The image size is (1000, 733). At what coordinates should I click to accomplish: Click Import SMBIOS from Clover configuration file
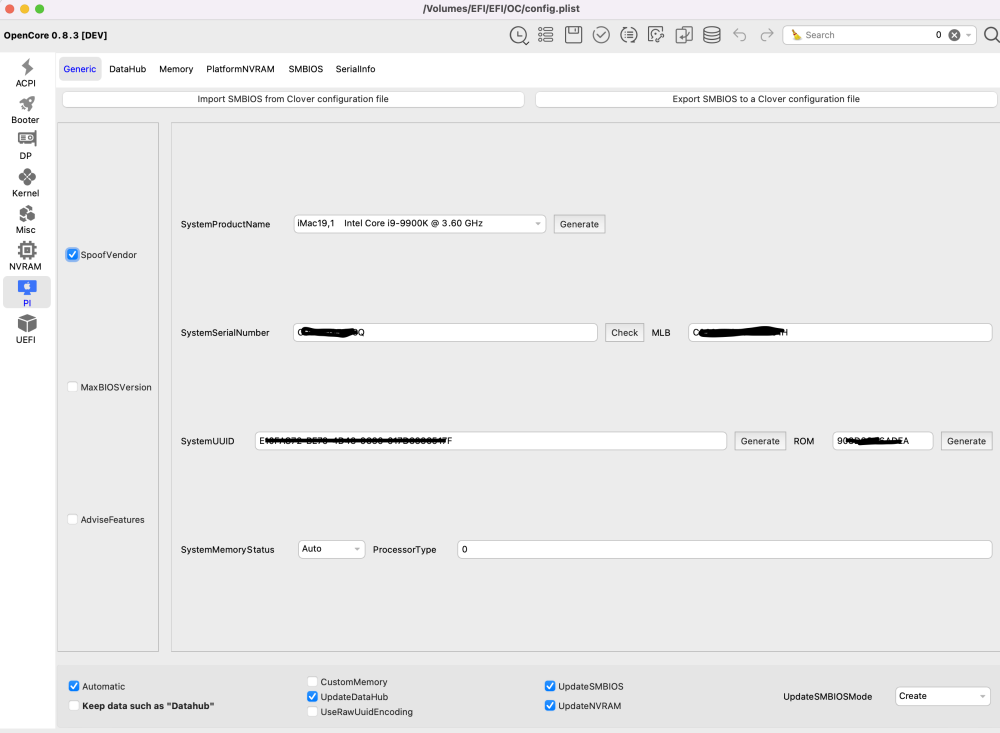pos(293,99)
